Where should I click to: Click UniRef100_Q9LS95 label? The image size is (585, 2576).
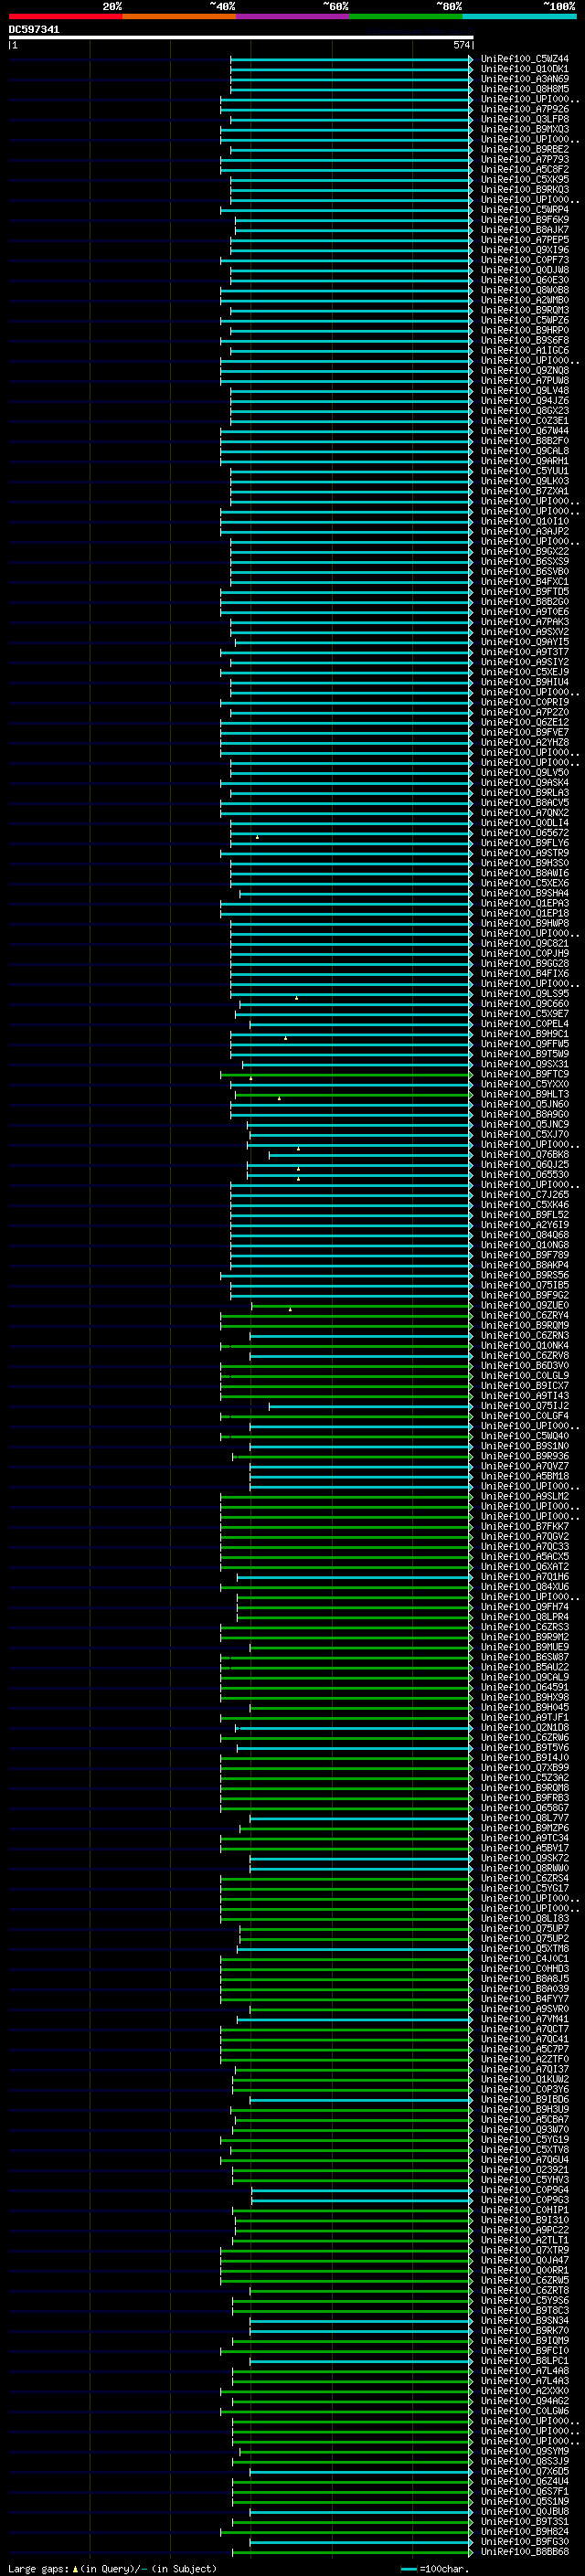(x=524, y=994)
